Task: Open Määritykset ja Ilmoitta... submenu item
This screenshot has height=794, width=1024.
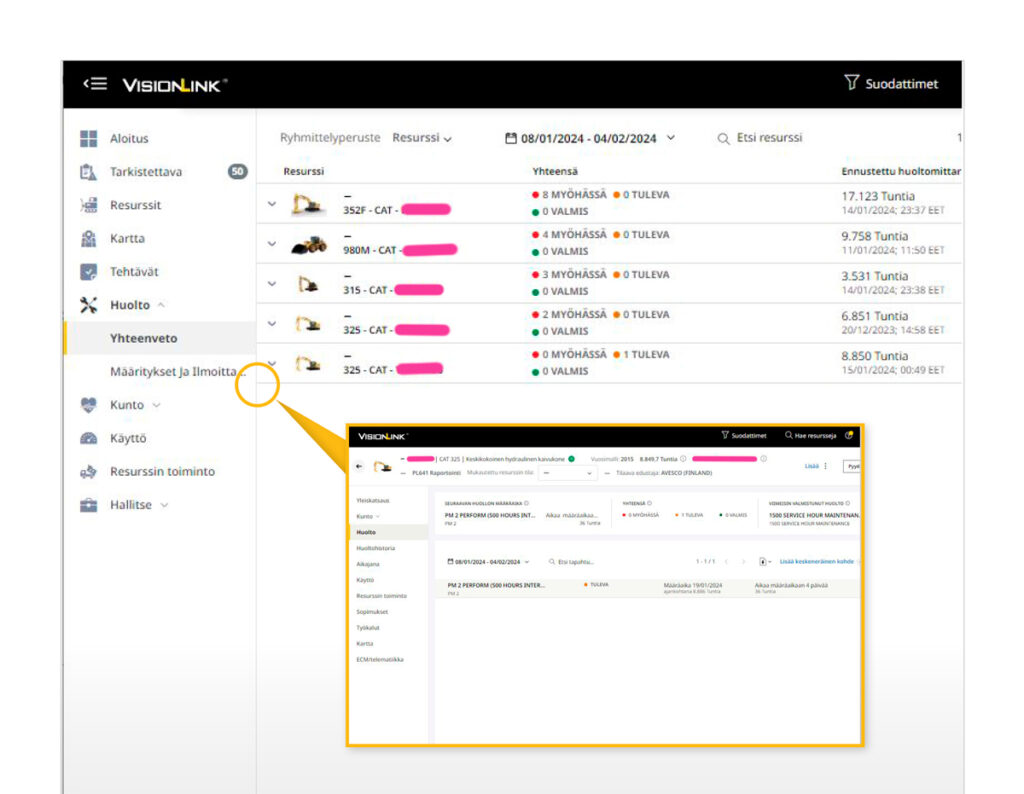Action: coord(176,372)
